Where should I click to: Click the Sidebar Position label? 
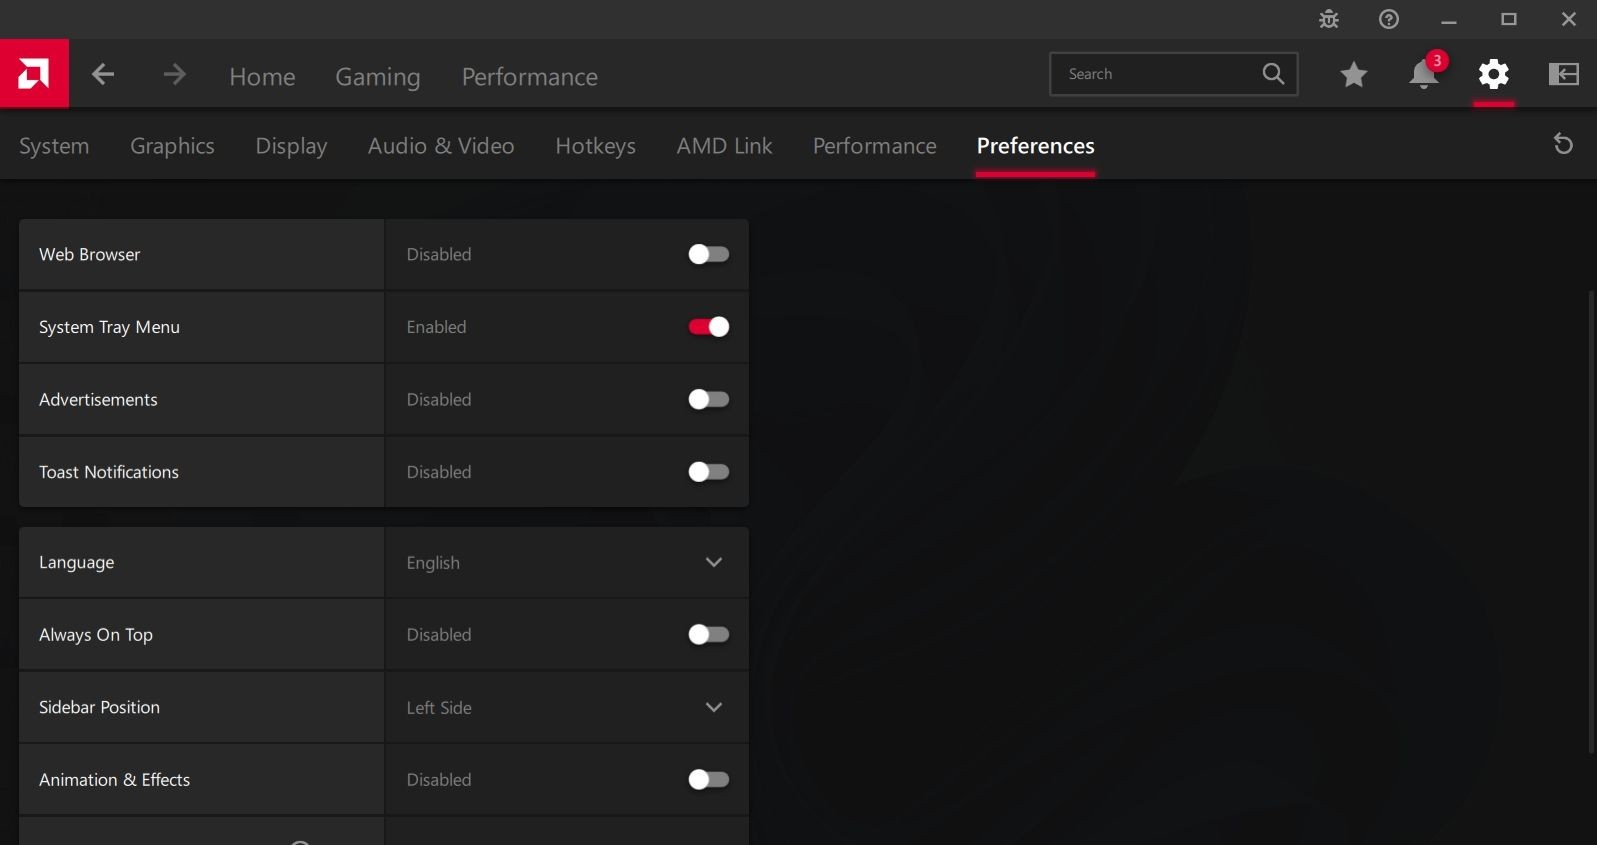click(x=99, y=707)
